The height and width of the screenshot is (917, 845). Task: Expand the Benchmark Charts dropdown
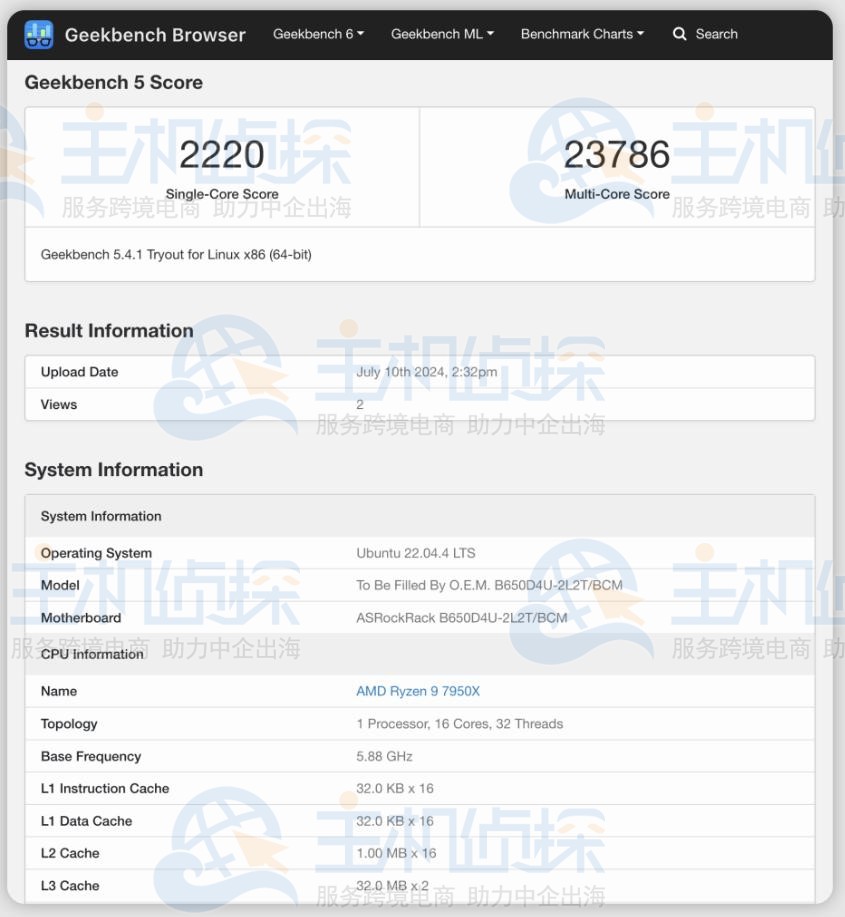point(581,33)
